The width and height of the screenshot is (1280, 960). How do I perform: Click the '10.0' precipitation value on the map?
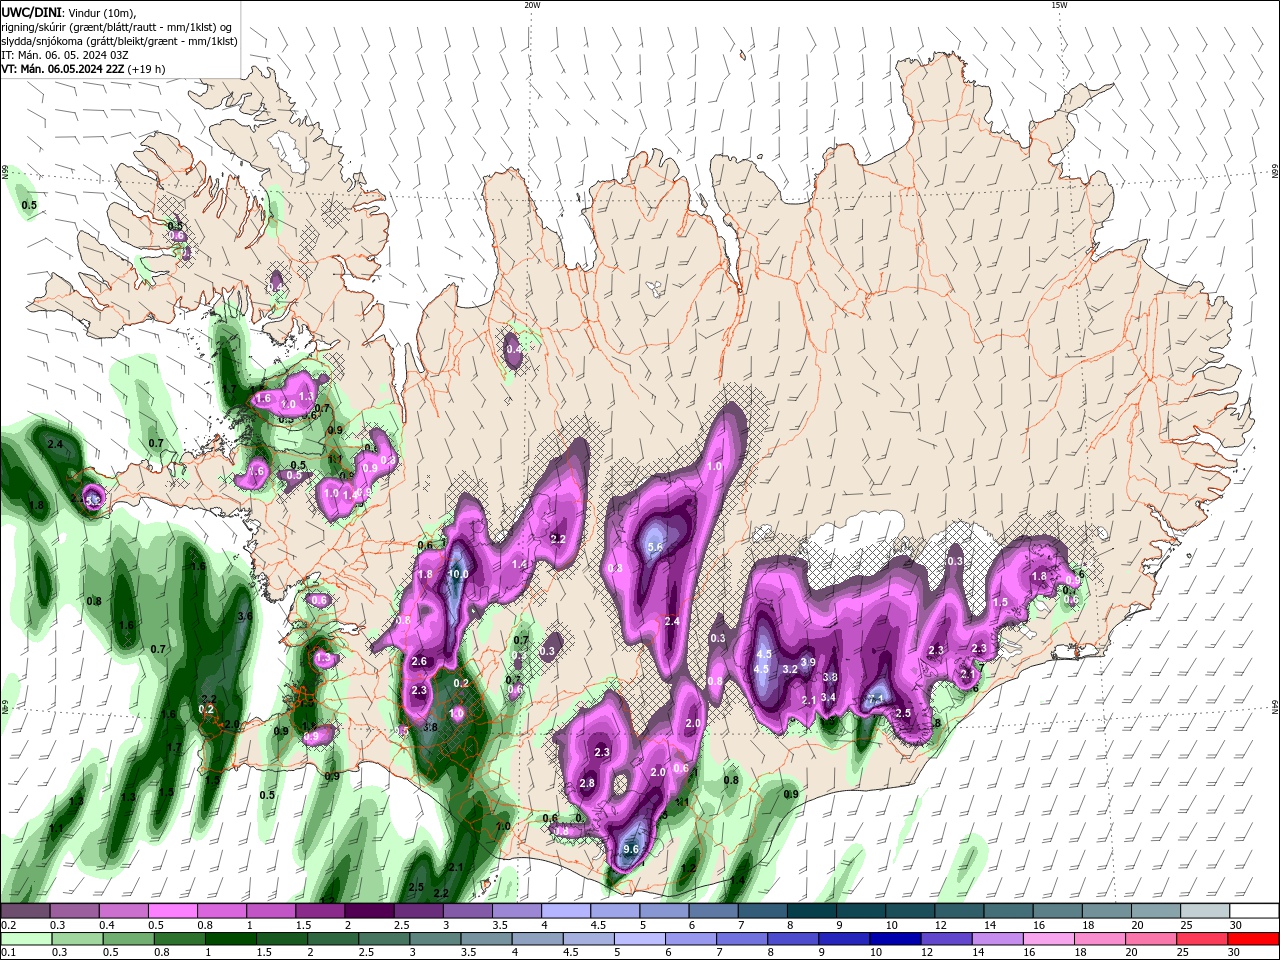click(459, 575)
